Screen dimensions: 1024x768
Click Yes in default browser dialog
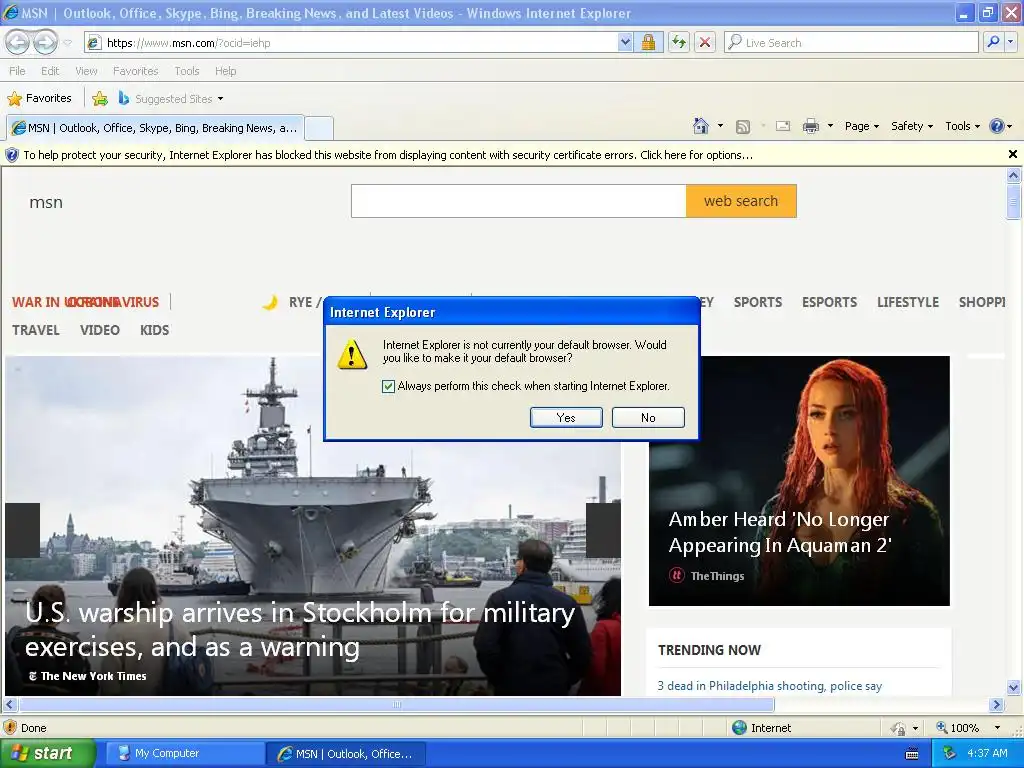pyautogui.click(x=566, y=417)
